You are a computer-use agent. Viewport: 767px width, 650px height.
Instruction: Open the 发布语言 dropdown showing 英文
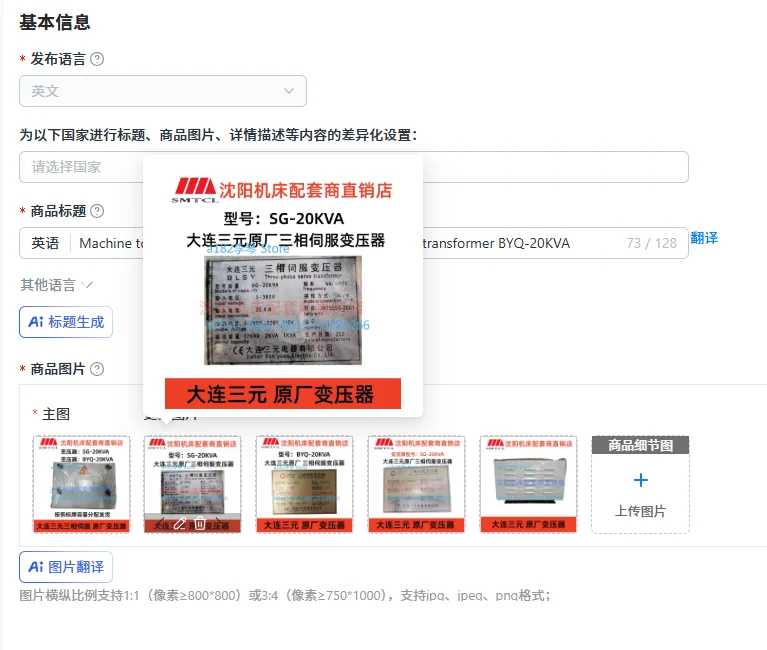[163, 91]
